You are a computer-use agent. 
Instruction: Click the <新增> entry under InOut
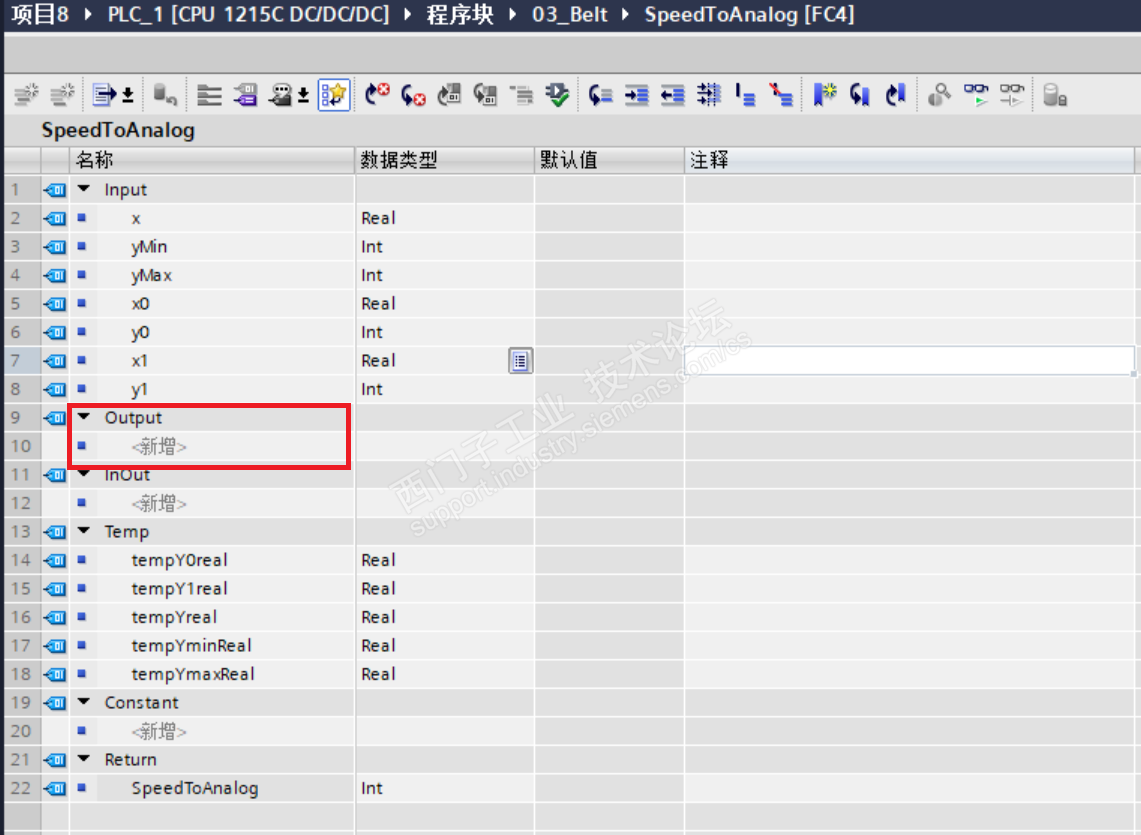coord(159,503)
